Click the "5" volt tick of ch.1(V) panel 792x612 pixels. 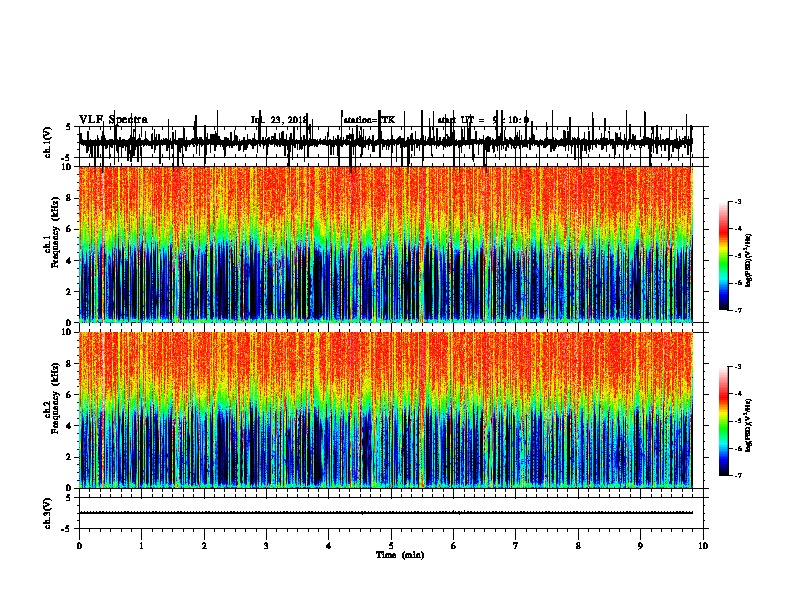click(x=69, y=127)
